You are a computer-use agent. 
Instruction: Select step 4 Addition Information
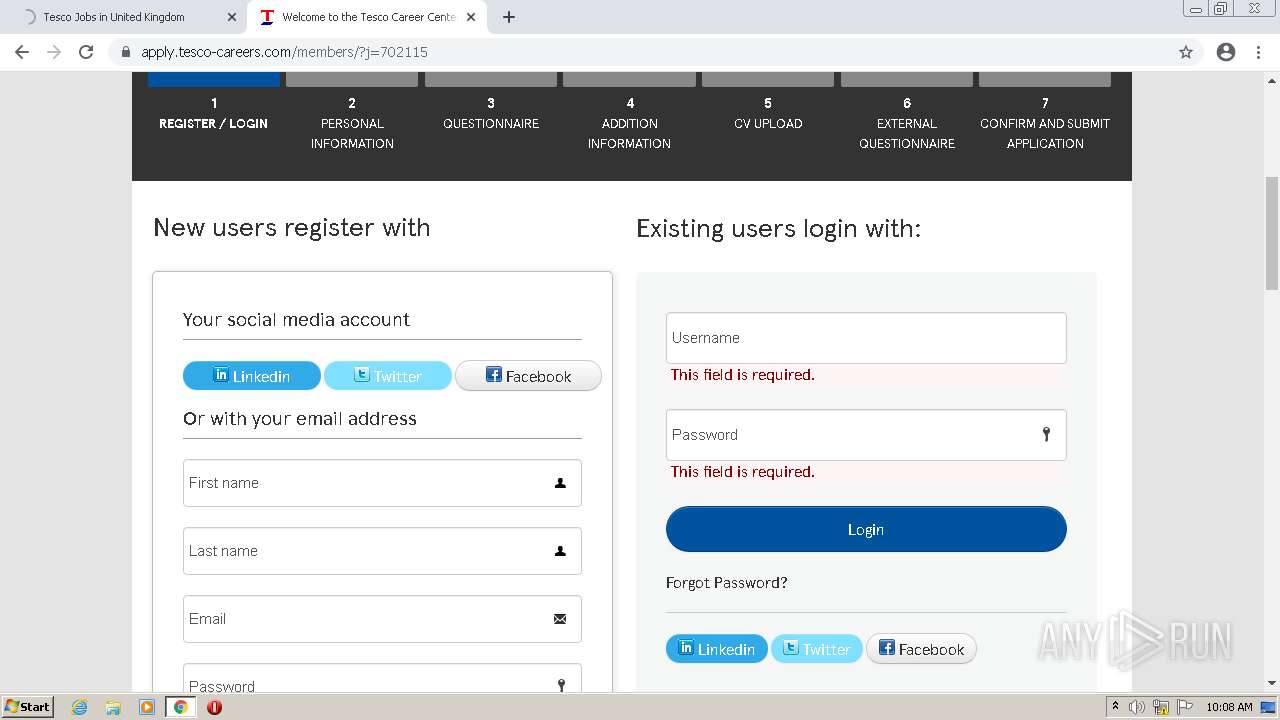pyautogui.click(x=629, y=123)
